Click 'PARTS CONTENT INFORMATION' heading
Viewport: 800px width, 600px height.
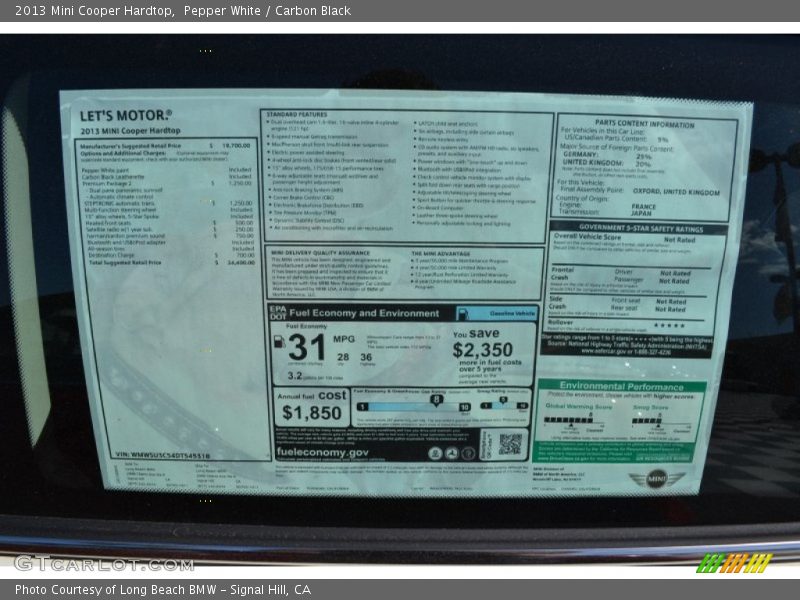pos(645,124)
